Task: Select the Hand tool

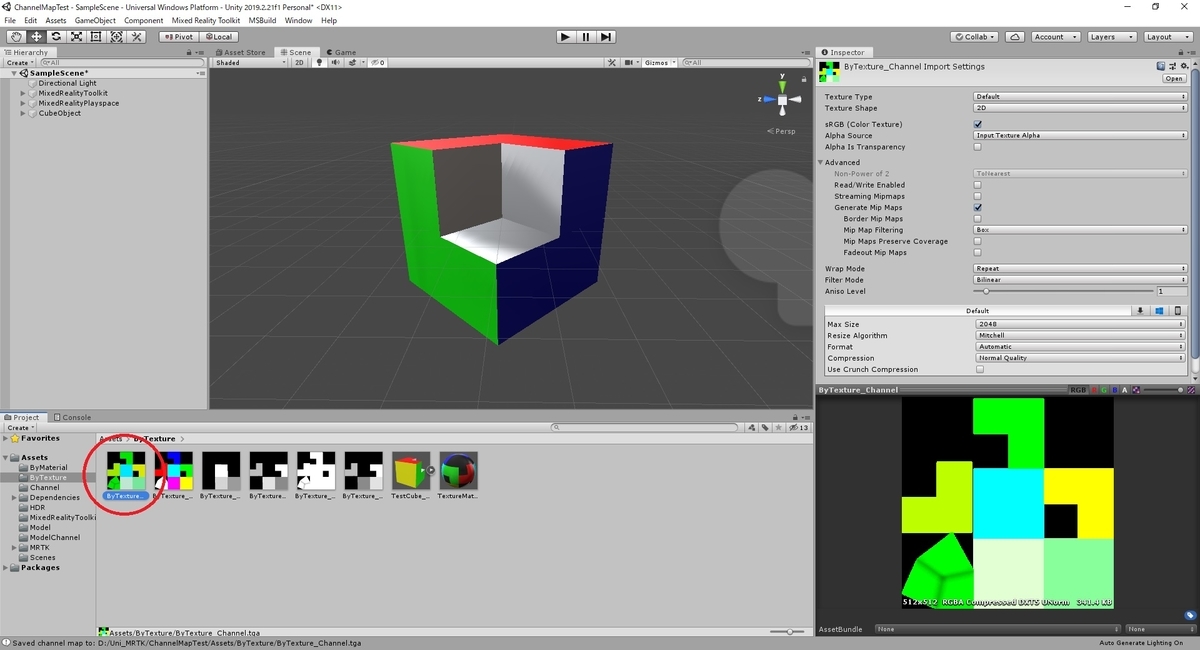Action: tap(16, 37)
